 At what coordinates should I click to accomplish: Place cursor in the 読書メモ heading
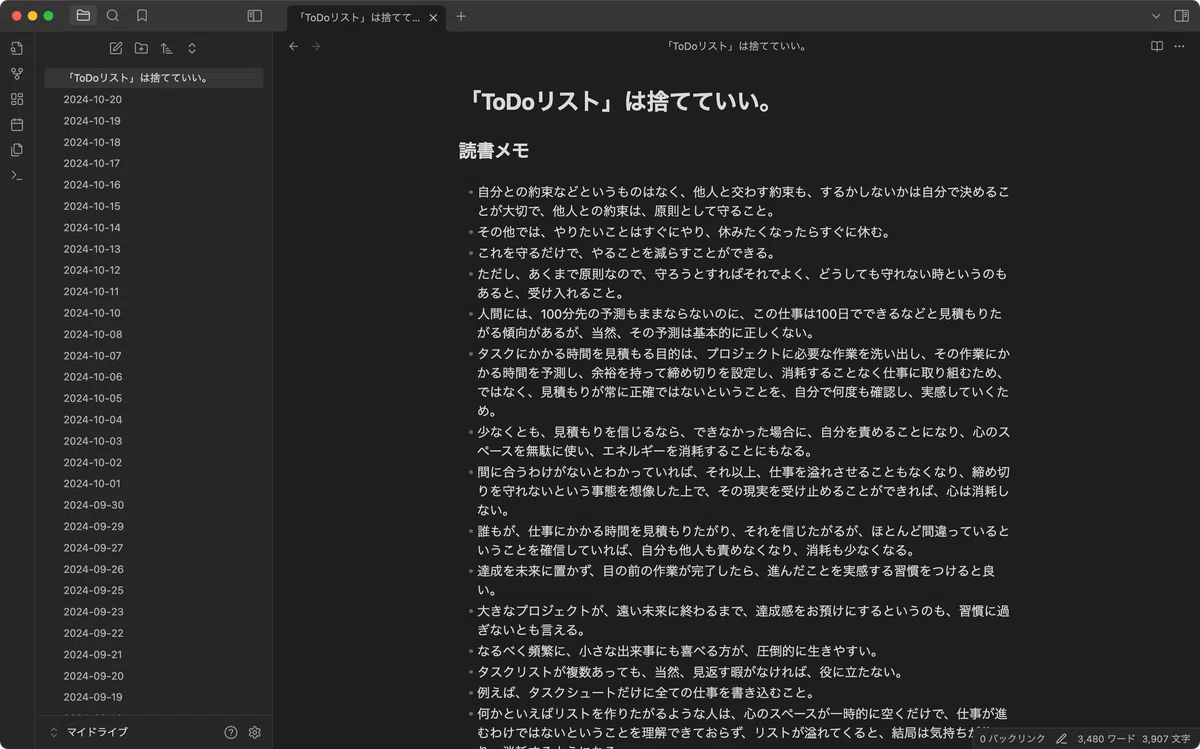point(494,151)
